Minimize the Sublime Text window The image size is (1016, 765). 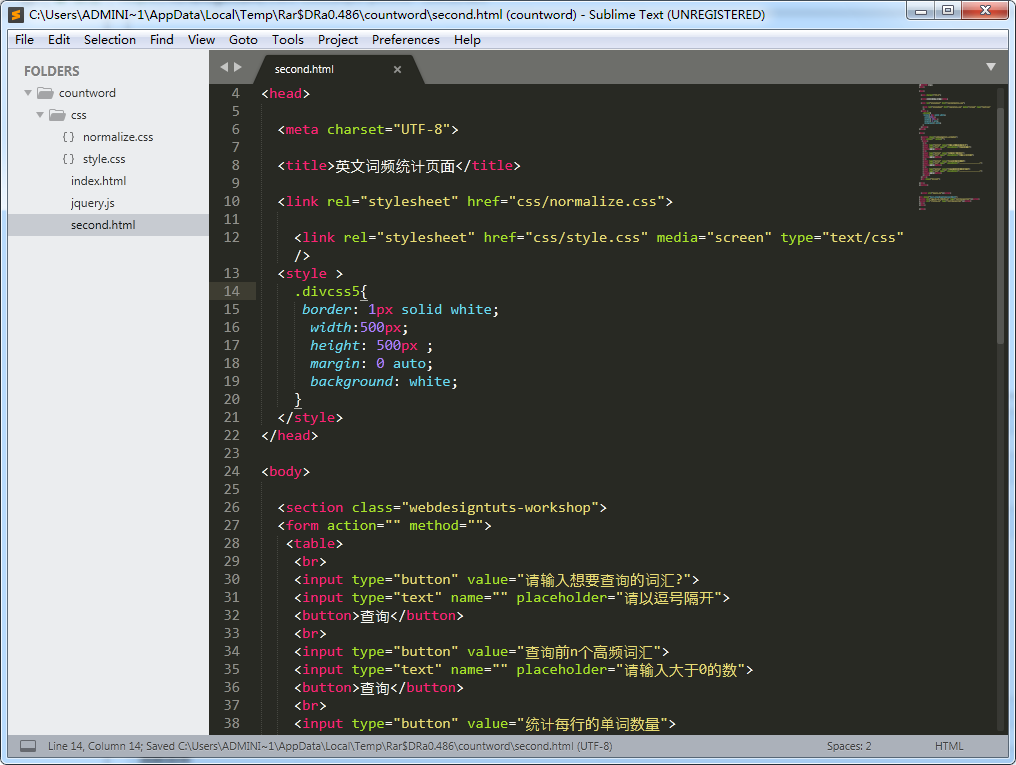pyautogui.click(x=920, y=11)
